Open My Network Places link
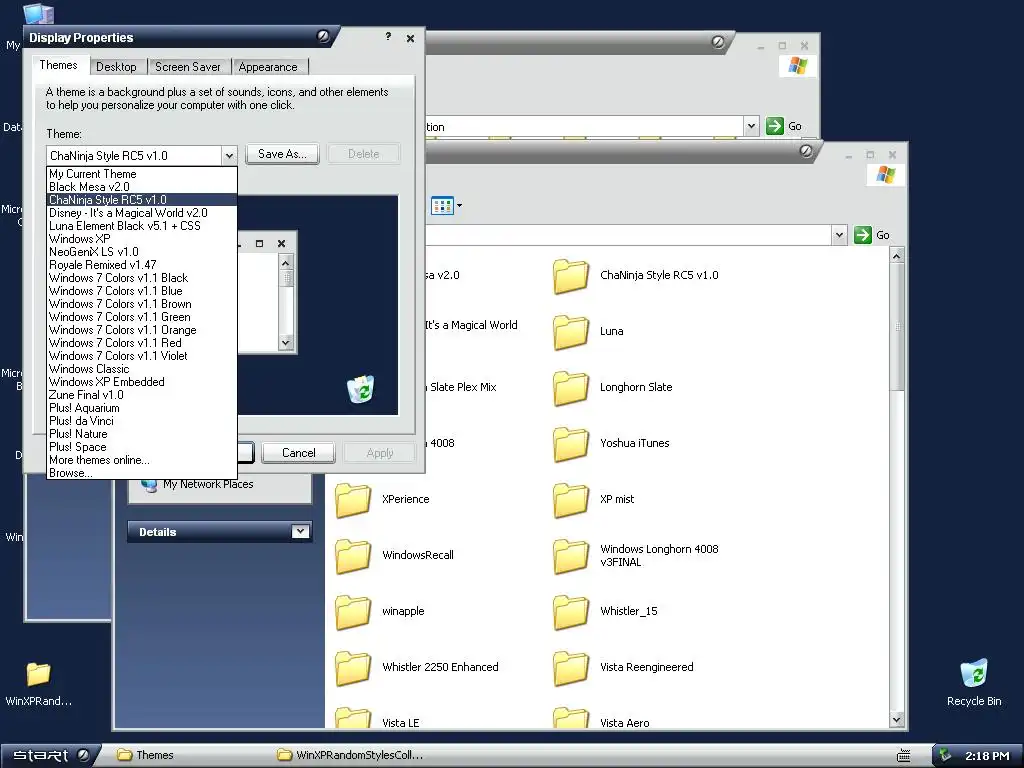The width and height of the screenshot is (1024, 768). point(208,484)
